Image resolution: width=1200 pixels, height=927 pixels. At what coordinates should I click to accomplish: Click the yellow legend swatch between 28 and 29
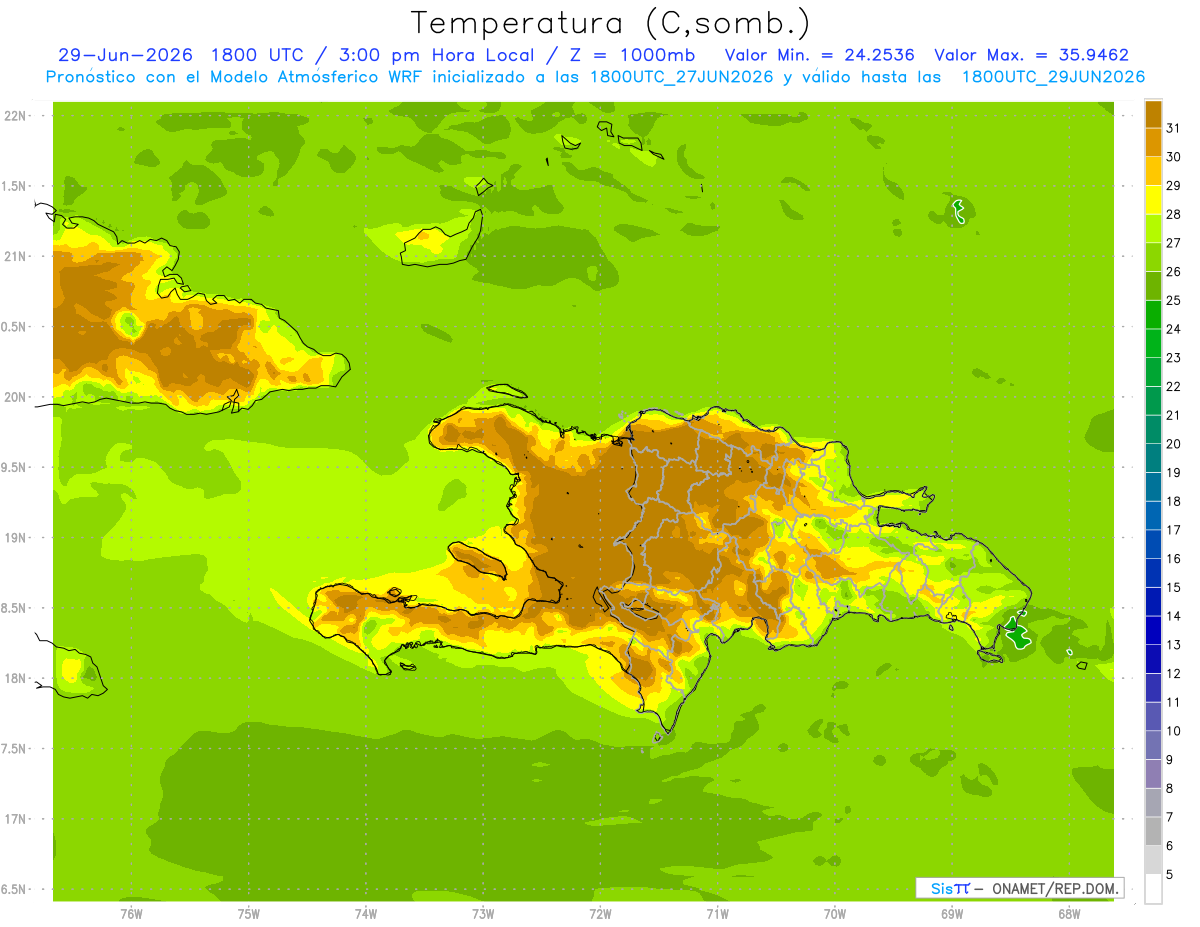pyautogui.click(x=1153, y=200)
